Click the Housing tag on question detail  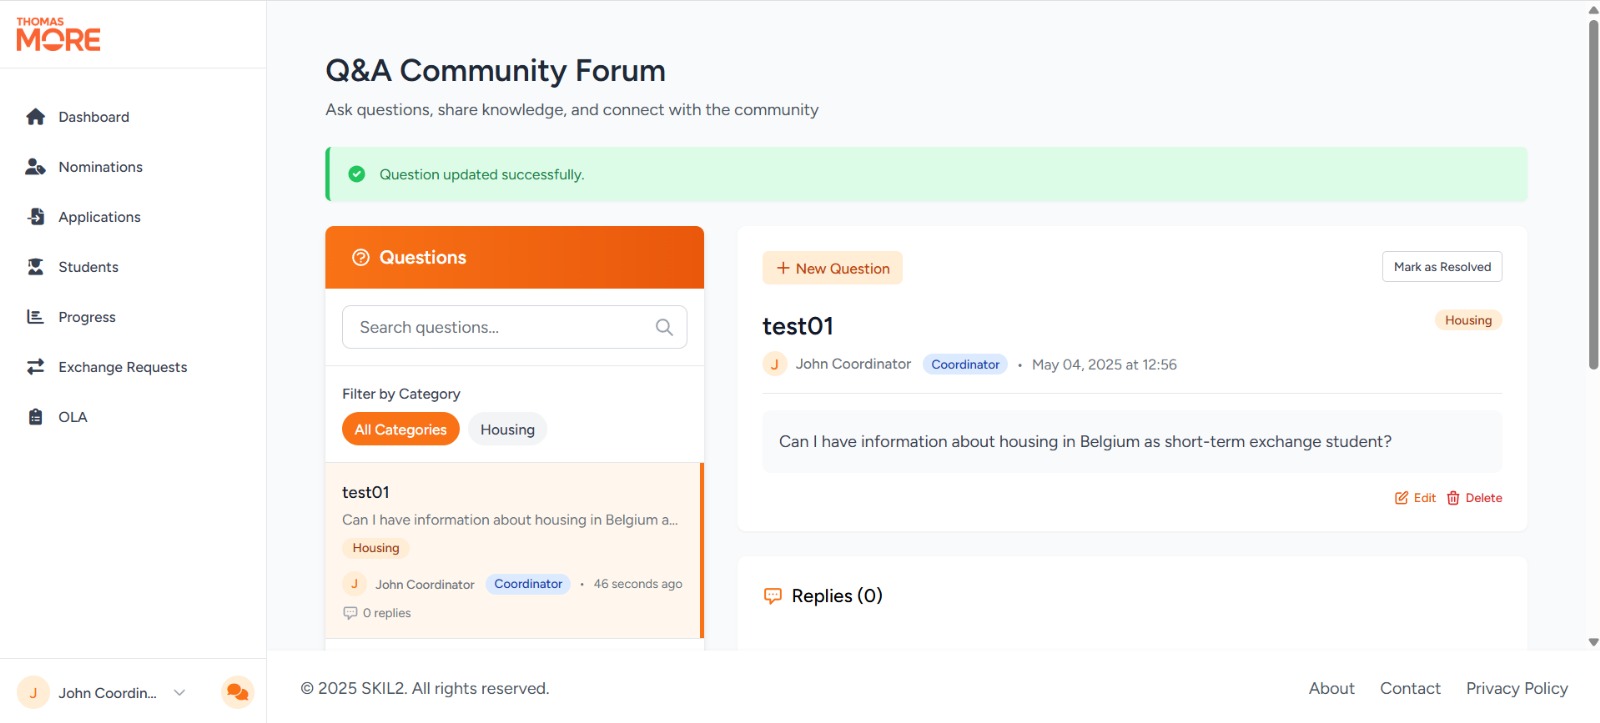coord(1468,320)
